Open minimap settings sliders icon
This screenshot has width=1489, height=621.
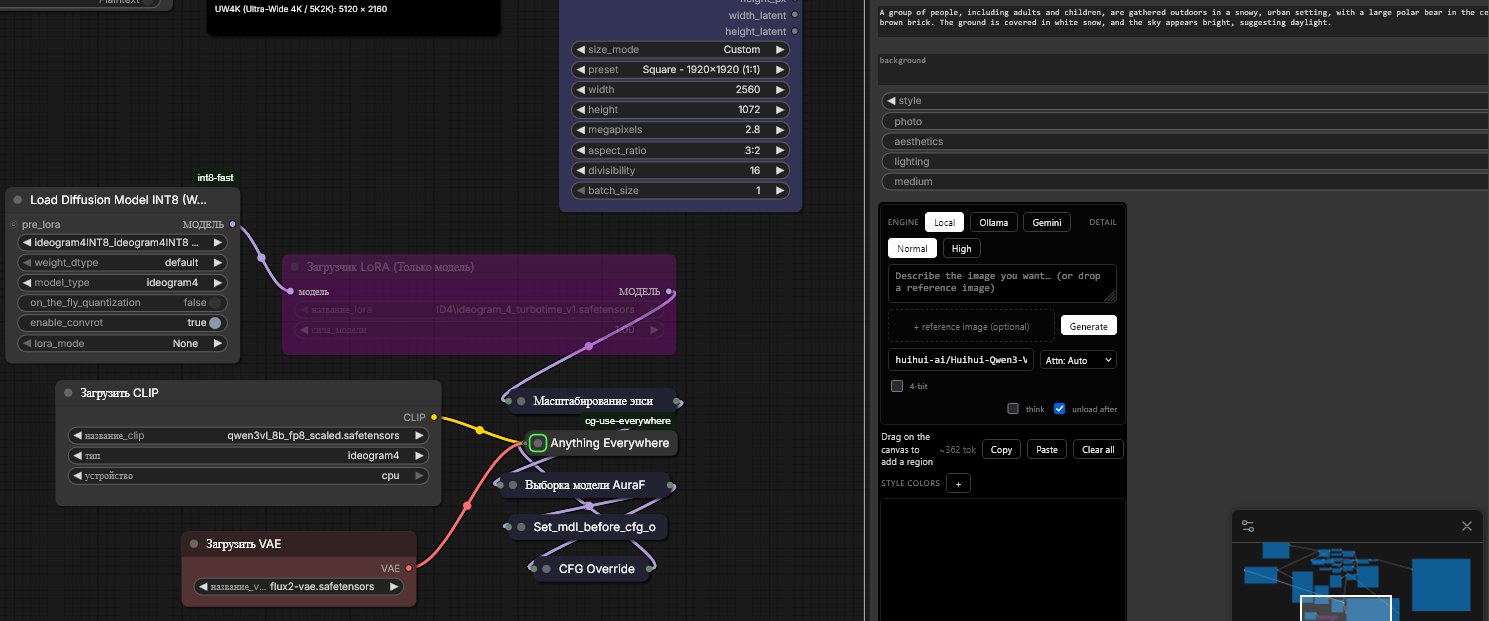point(1247,526)
